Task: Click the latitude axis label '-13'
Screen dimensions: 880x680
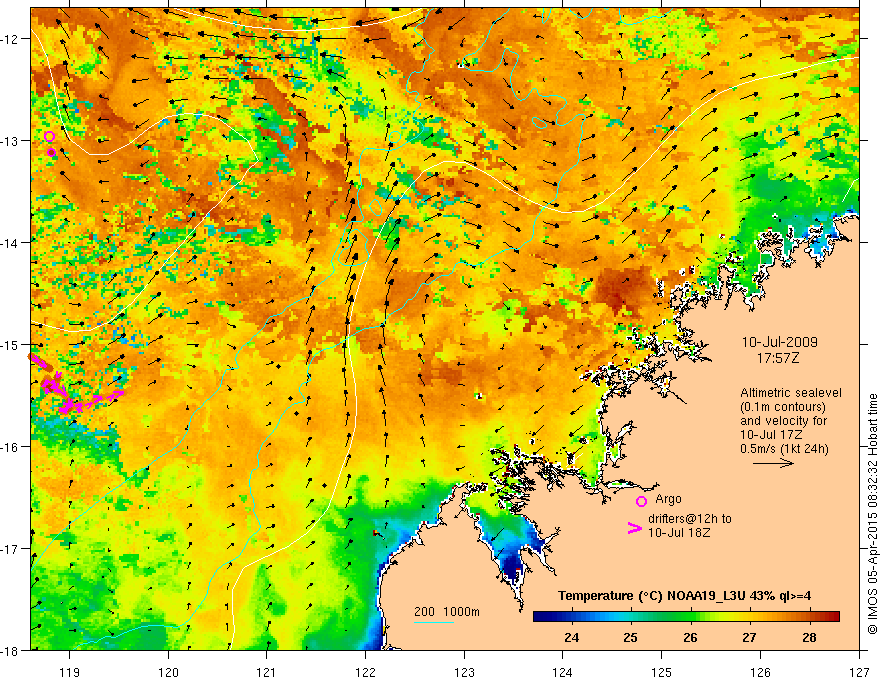Action: (x=10, y=141)
